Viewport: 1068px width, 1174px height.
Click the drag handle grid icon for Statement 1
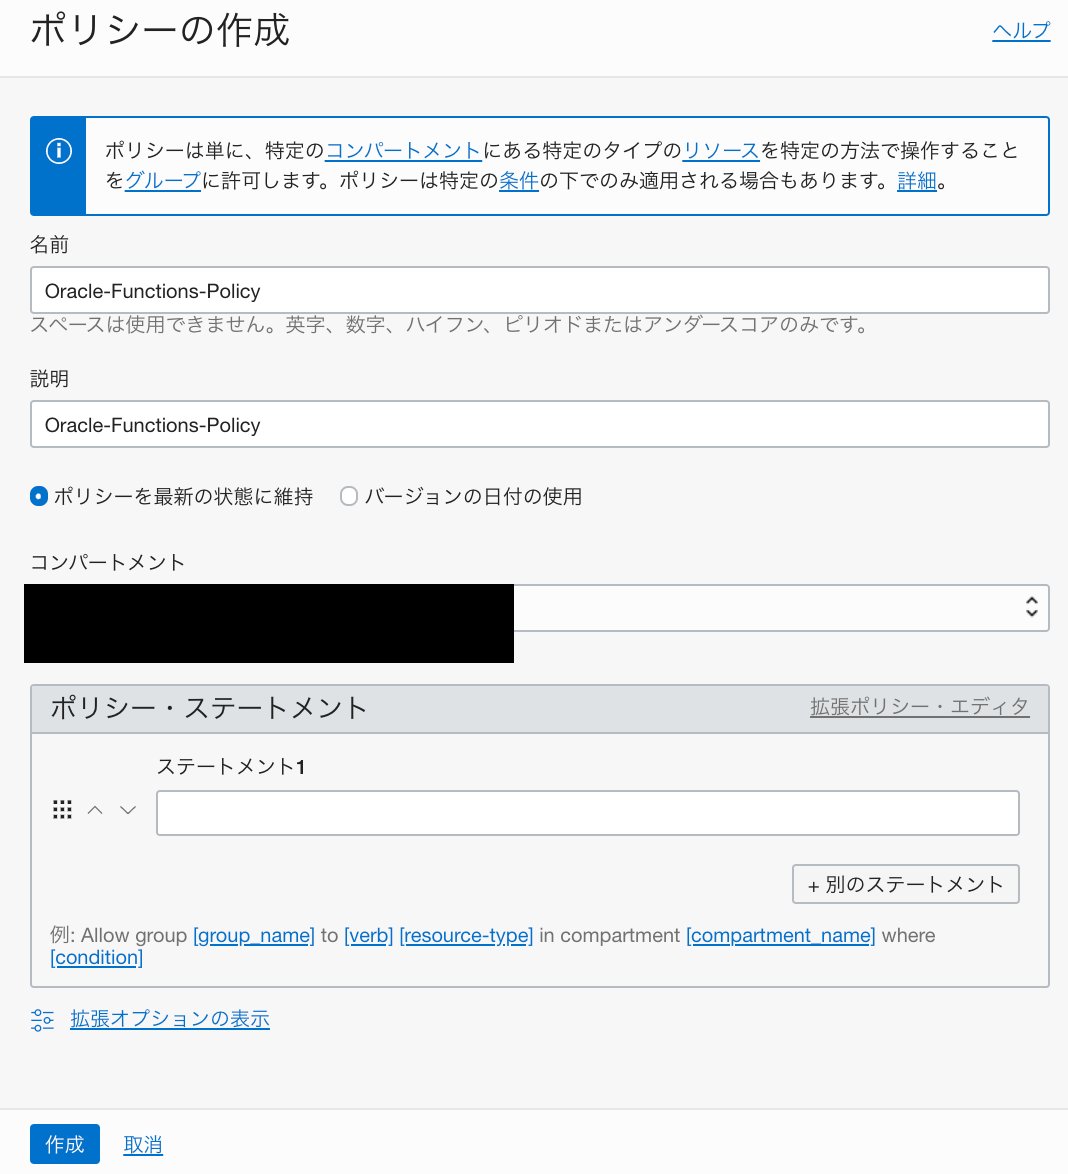click(62, 809)
